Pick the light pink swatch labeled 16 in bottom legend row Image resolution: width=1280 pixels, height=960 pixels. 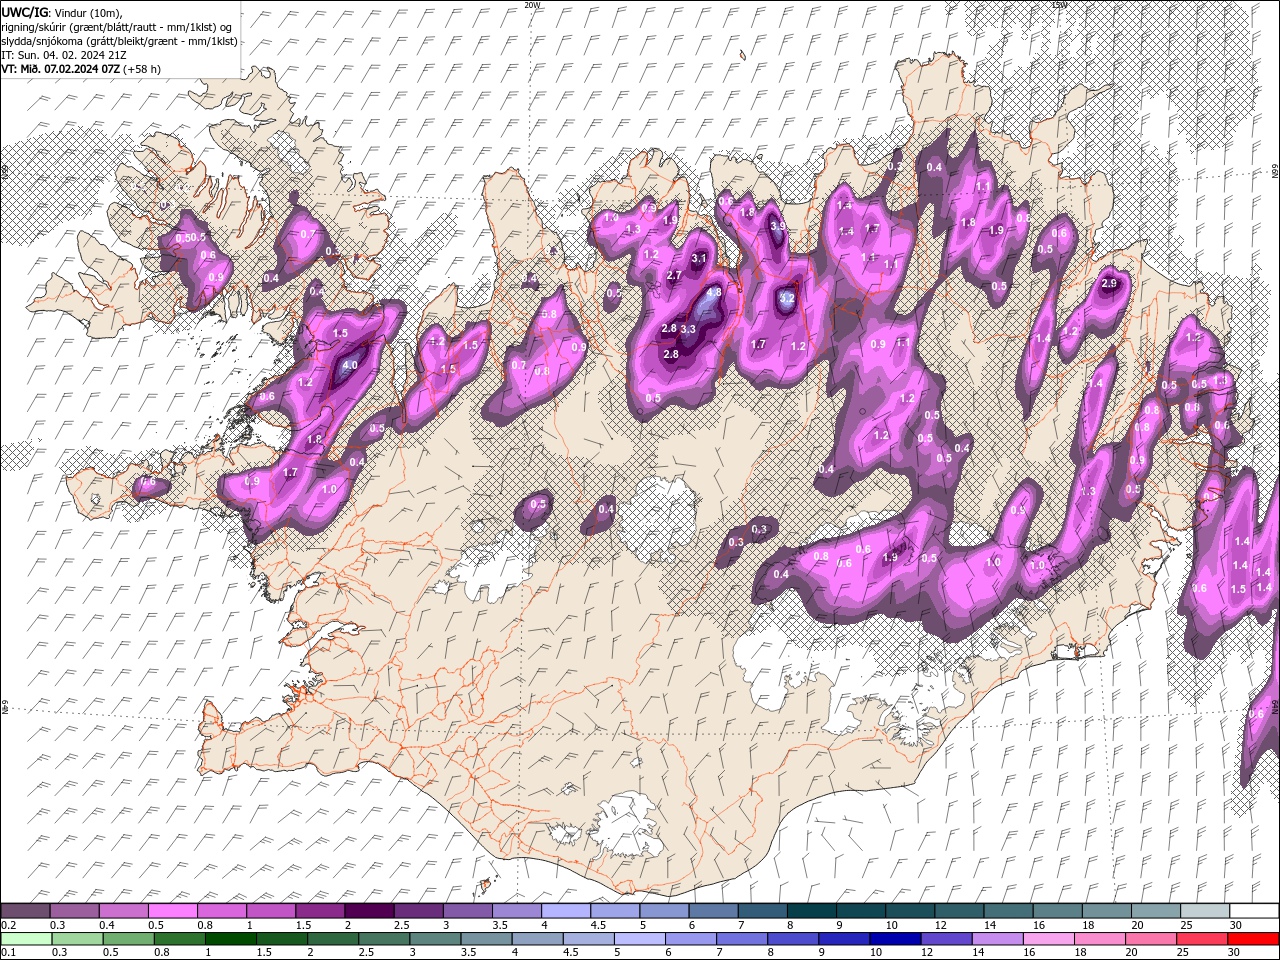(1049, 939)
